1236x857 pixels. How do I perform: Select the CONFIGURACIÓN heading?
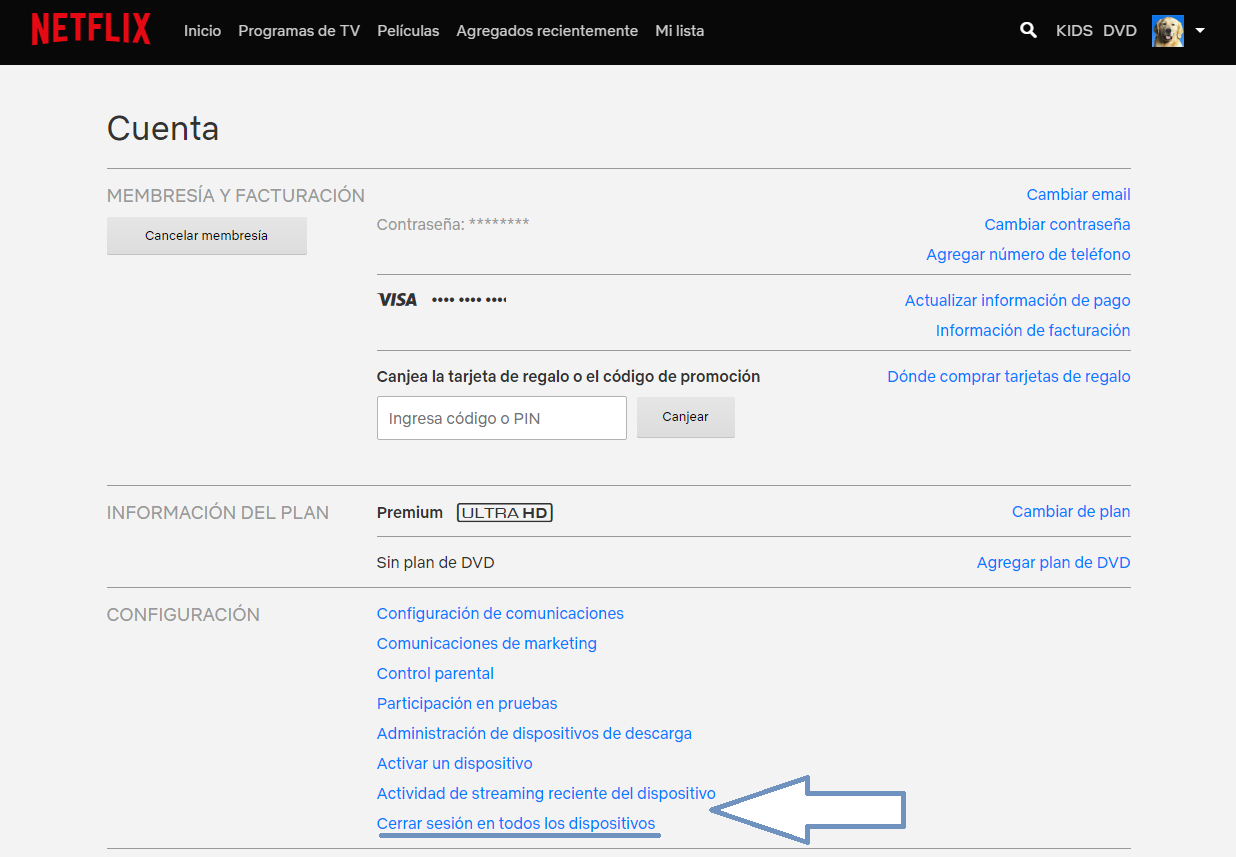[183, 615]
